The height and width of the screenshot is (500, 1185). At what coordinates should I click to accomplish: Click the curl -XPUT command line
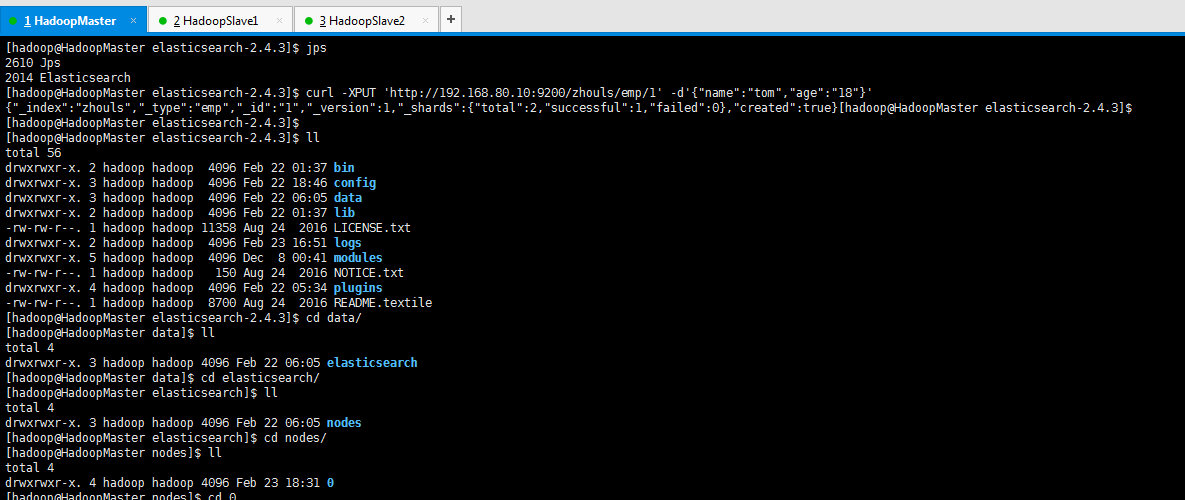point(589,93)
